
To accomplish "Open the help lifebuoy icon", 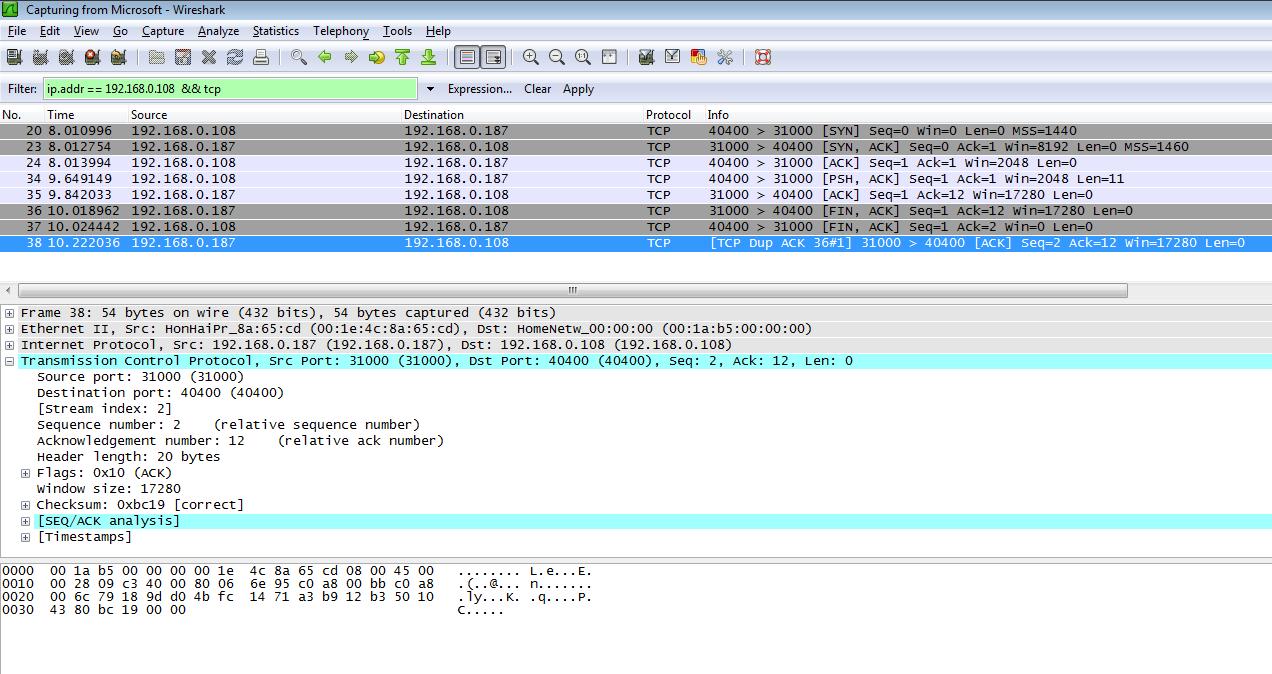I will click(x=763, y=57).
